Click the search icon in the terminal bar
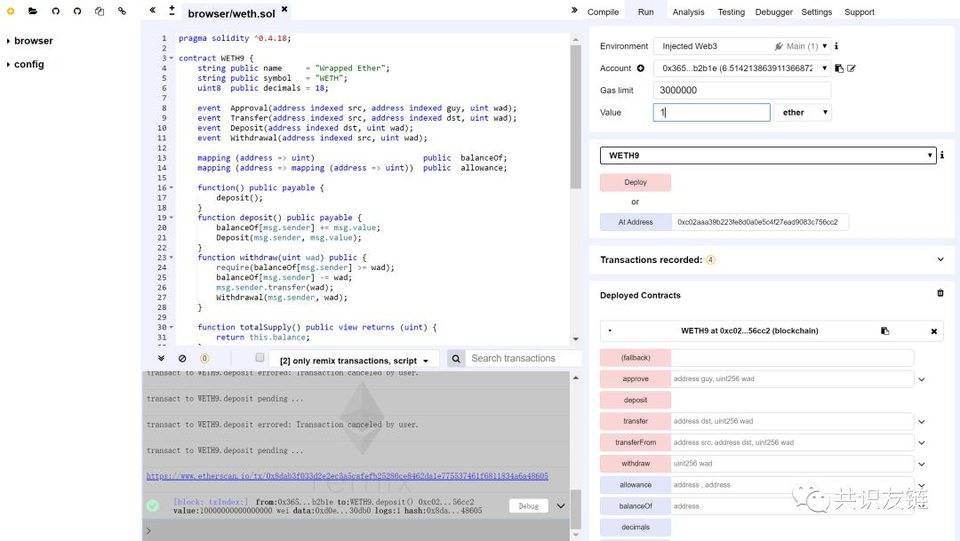The image size is (960, 541). [456, 359]
